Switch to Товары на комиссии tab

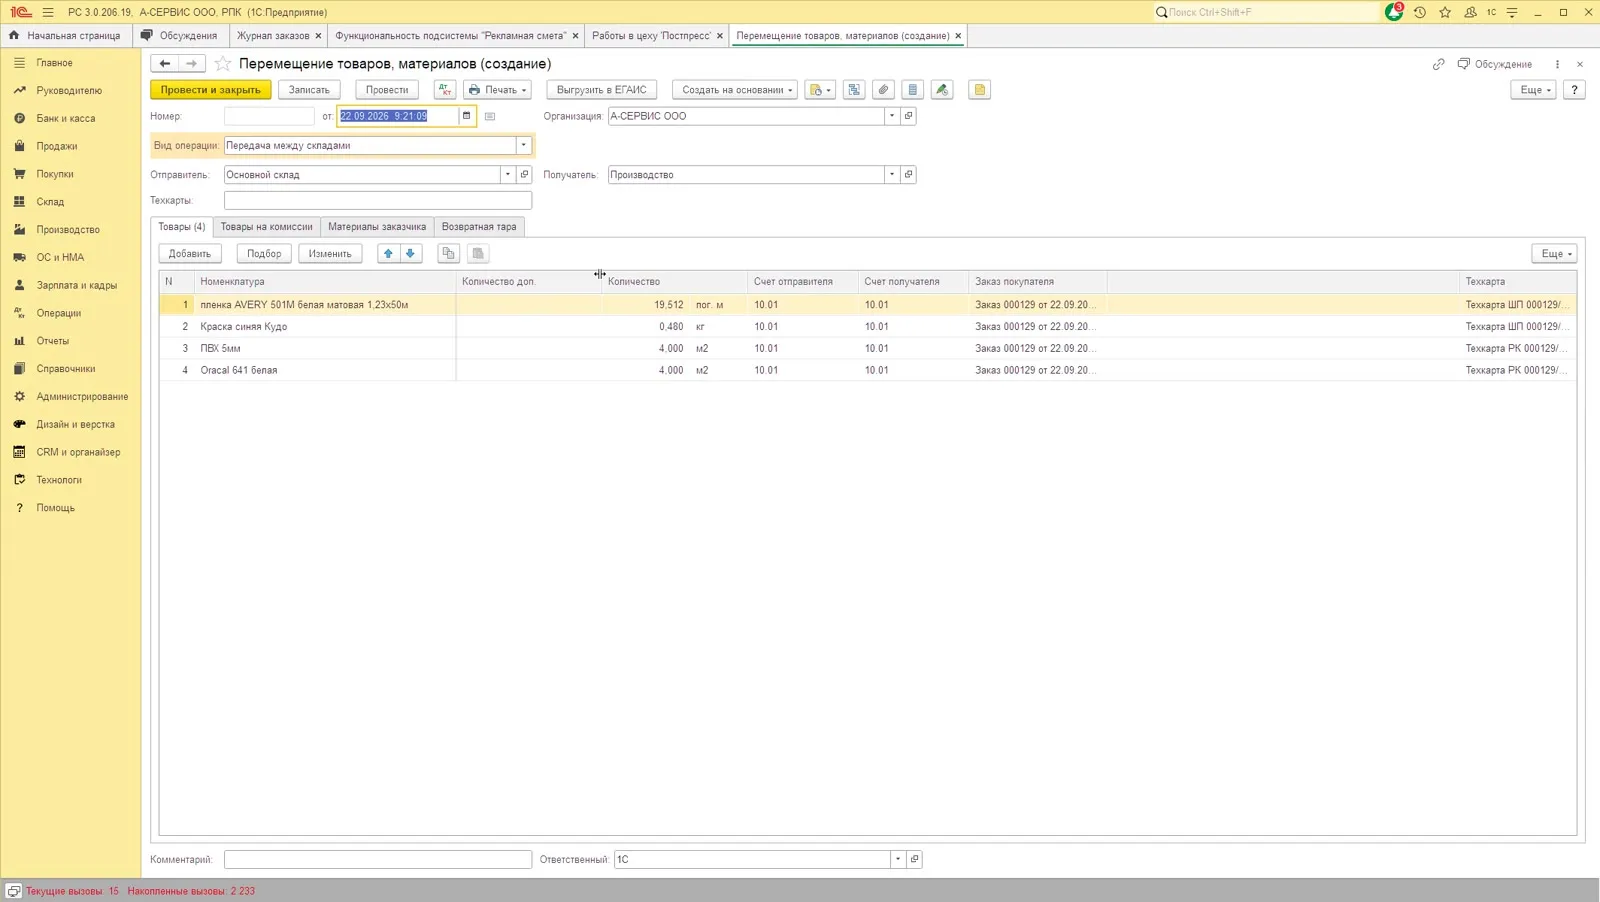(266, 227)
